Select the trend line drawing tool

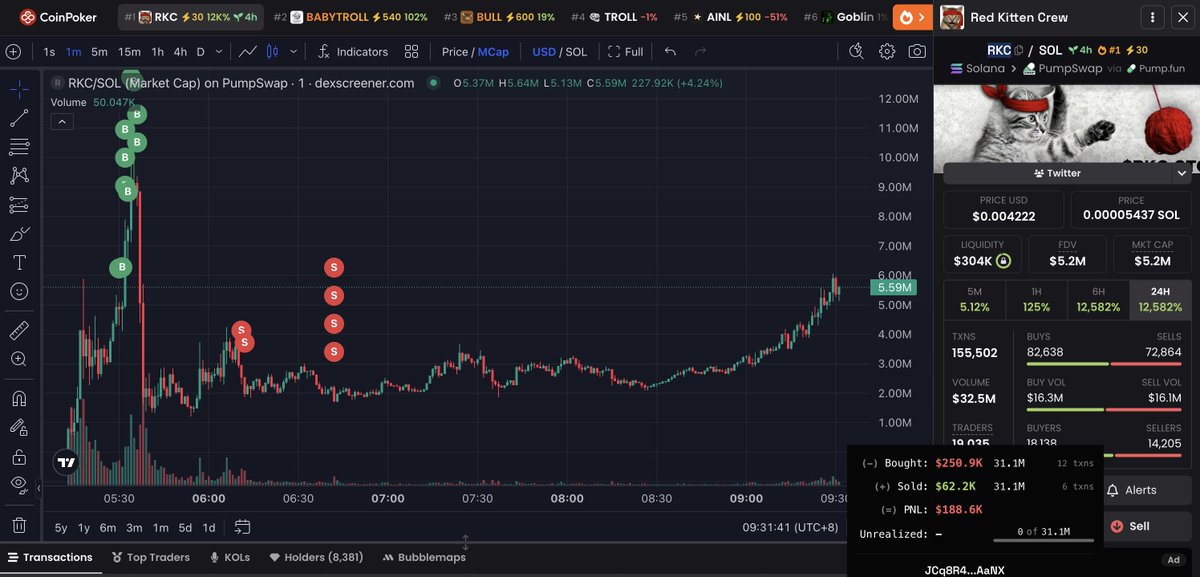19,118
